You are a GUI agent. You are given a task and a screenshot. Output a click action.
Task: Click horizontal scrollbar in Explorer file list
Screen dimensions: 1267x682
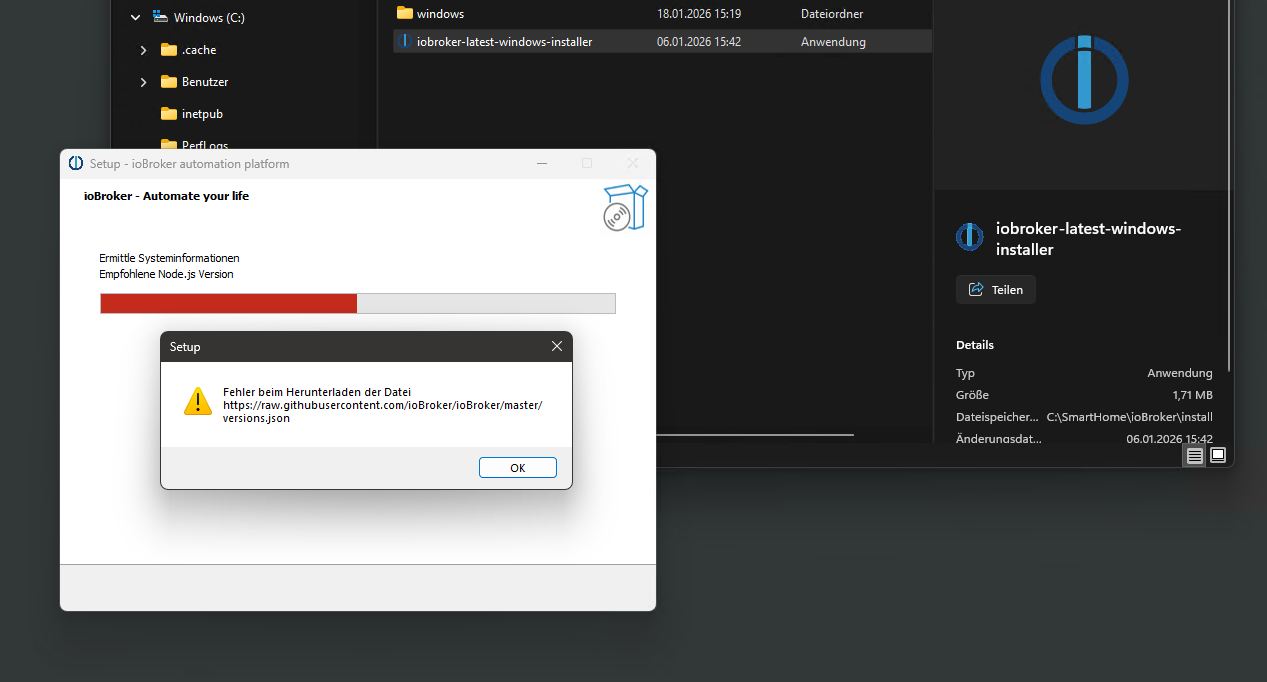pos(755,435)
